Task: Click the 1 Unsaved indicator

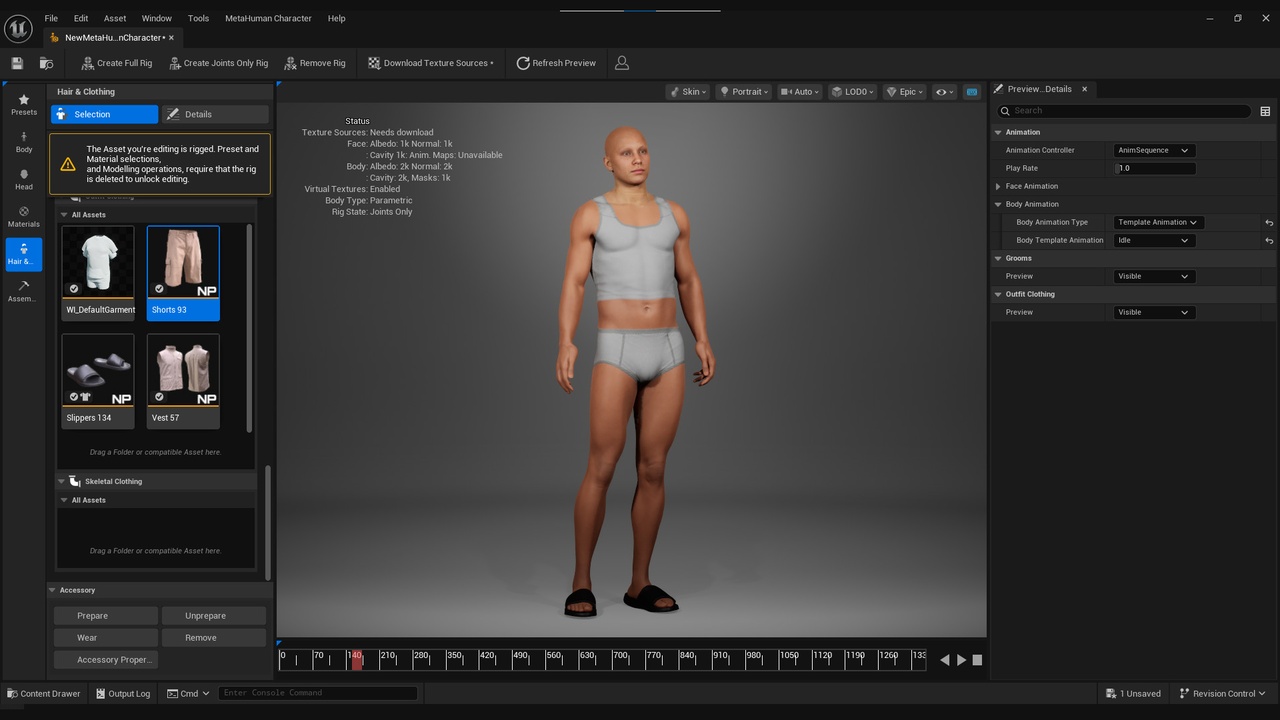Action: tap(1134, 693)
